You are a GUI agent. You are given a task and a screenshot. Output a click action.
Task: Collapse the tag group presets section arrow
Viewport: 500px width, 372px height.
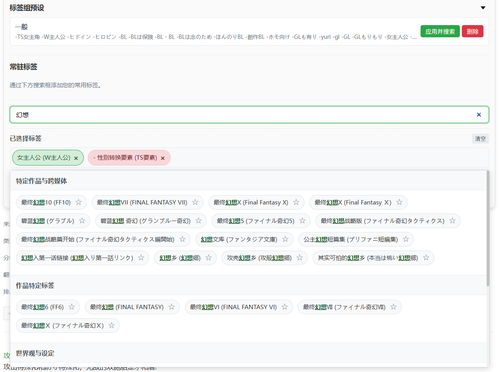click(483, 8)
